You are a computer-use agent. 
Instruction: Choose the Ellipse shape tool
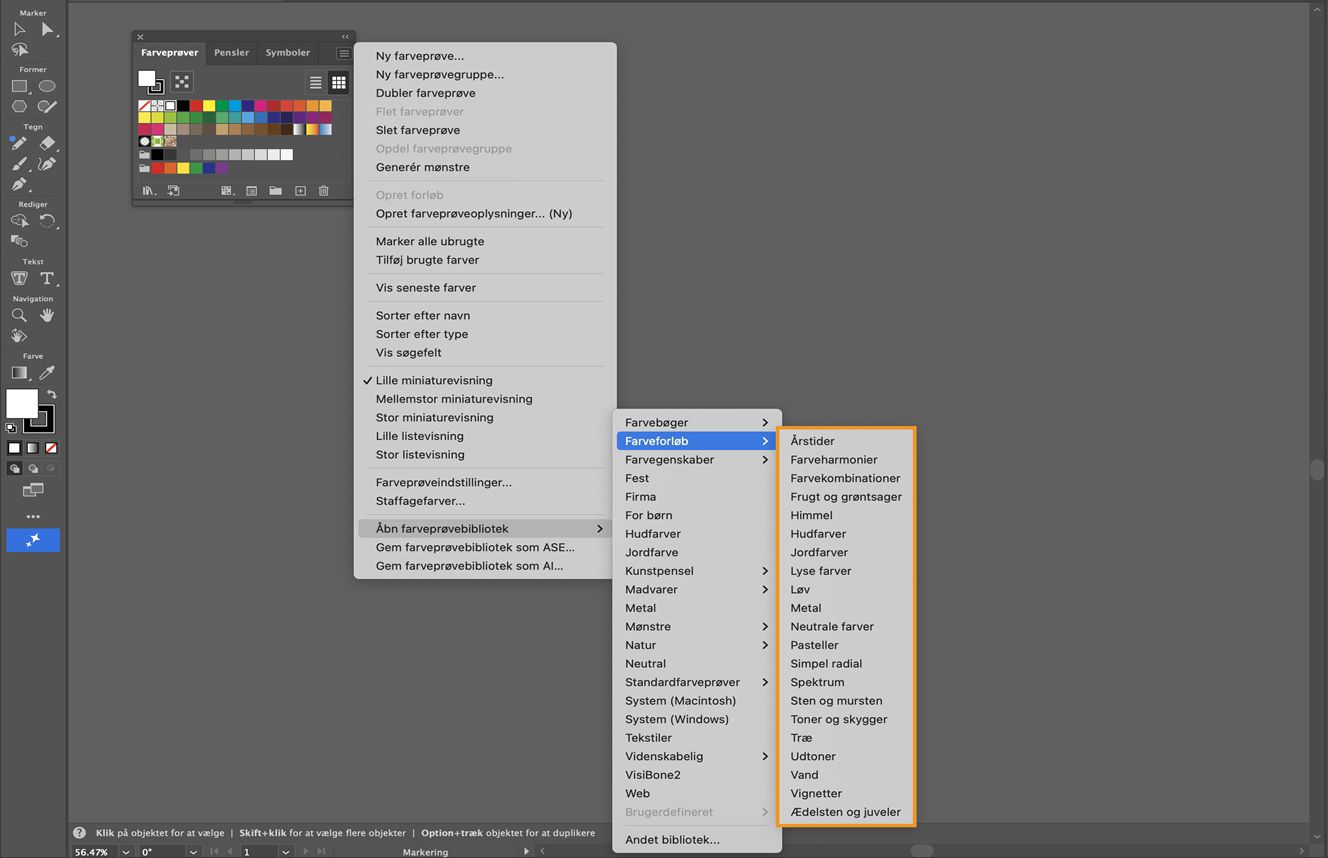[47, 86]
